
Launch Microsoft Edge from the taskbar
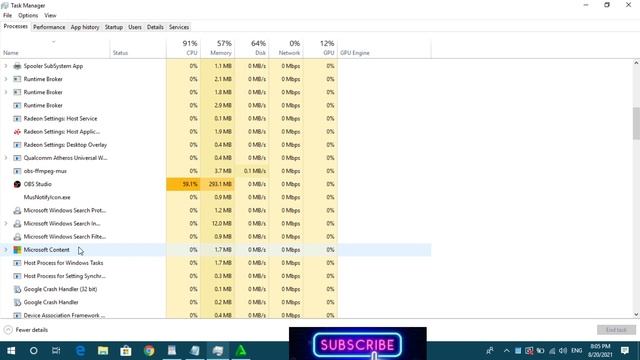point(80,351)
